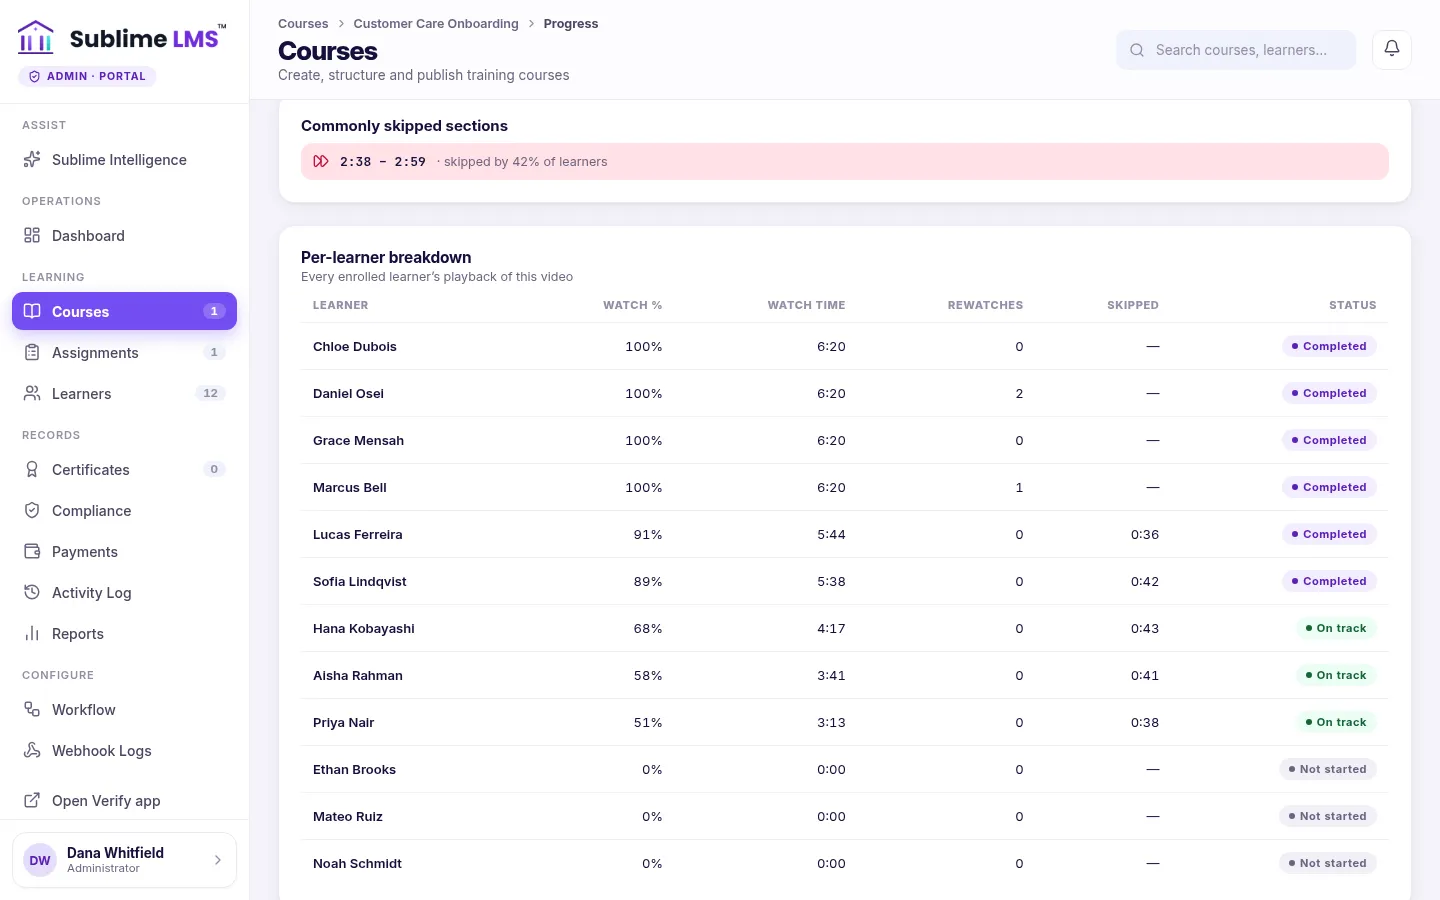The height and width of the screenshot is (900, 1440).
Task: Select learner Chloe Dubois
Action: 355,347
